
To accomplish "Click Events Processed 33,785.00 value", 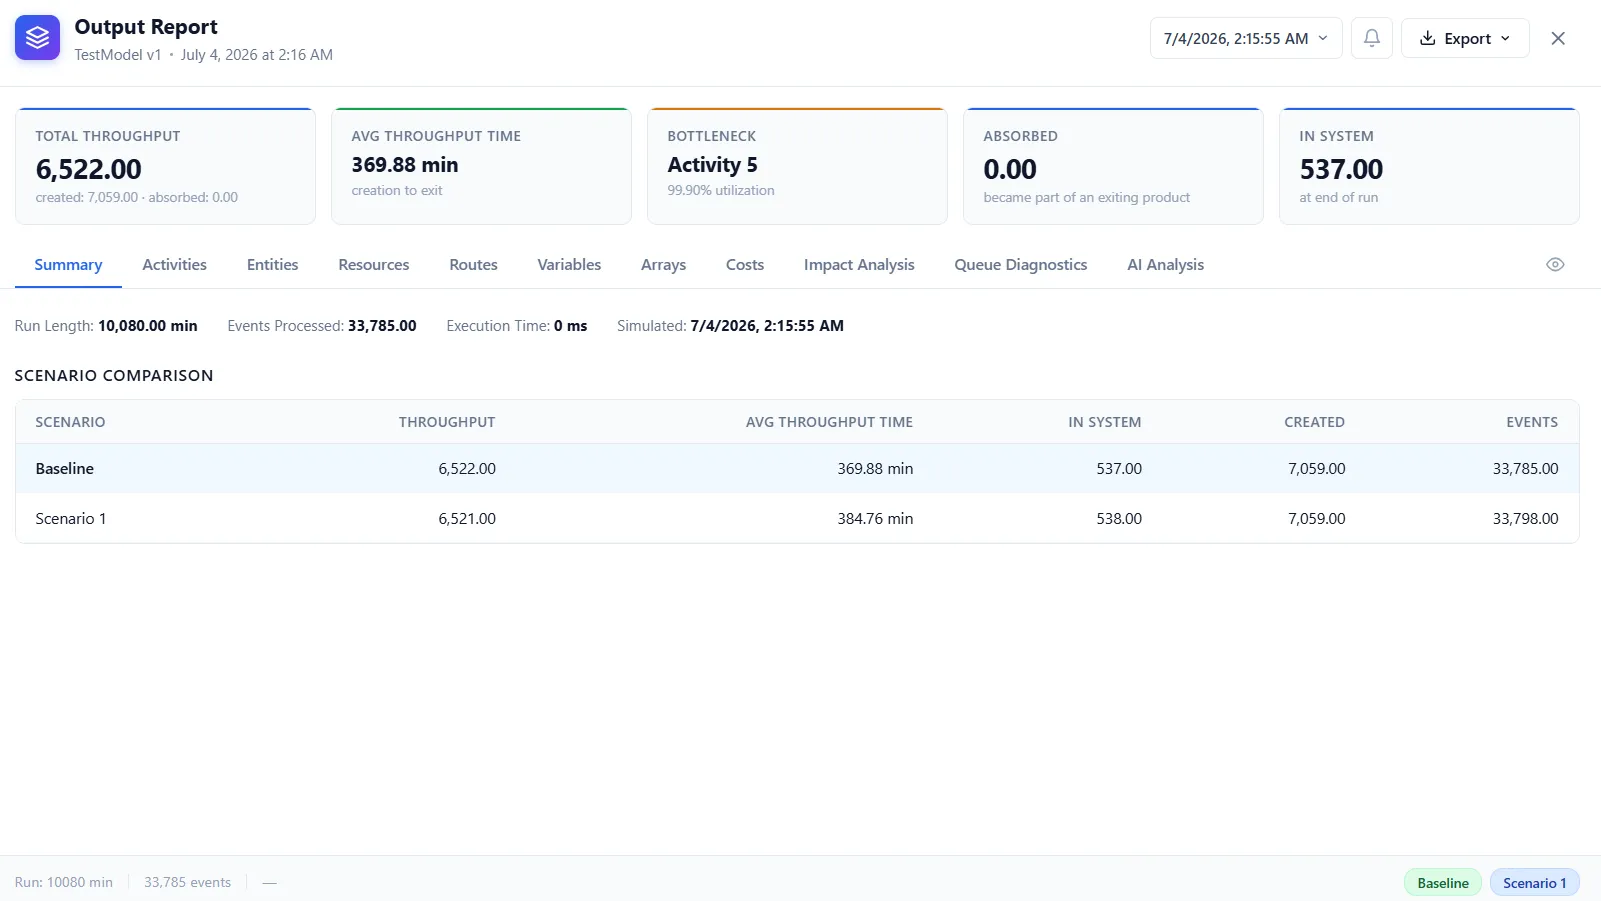I will [x=382, y=326].
